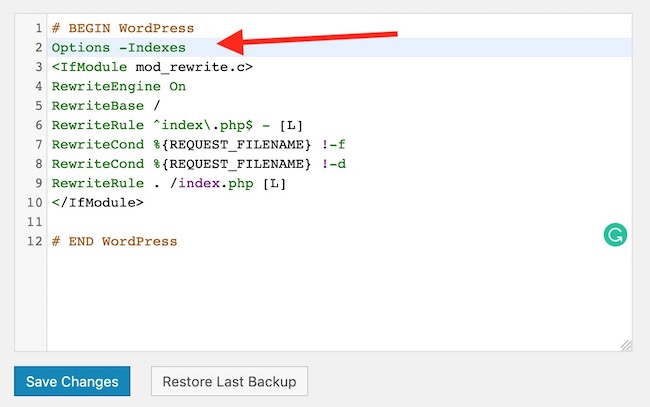
Task: Click the closing "</IfModule>" tag line
Action: tap(98, 202)
